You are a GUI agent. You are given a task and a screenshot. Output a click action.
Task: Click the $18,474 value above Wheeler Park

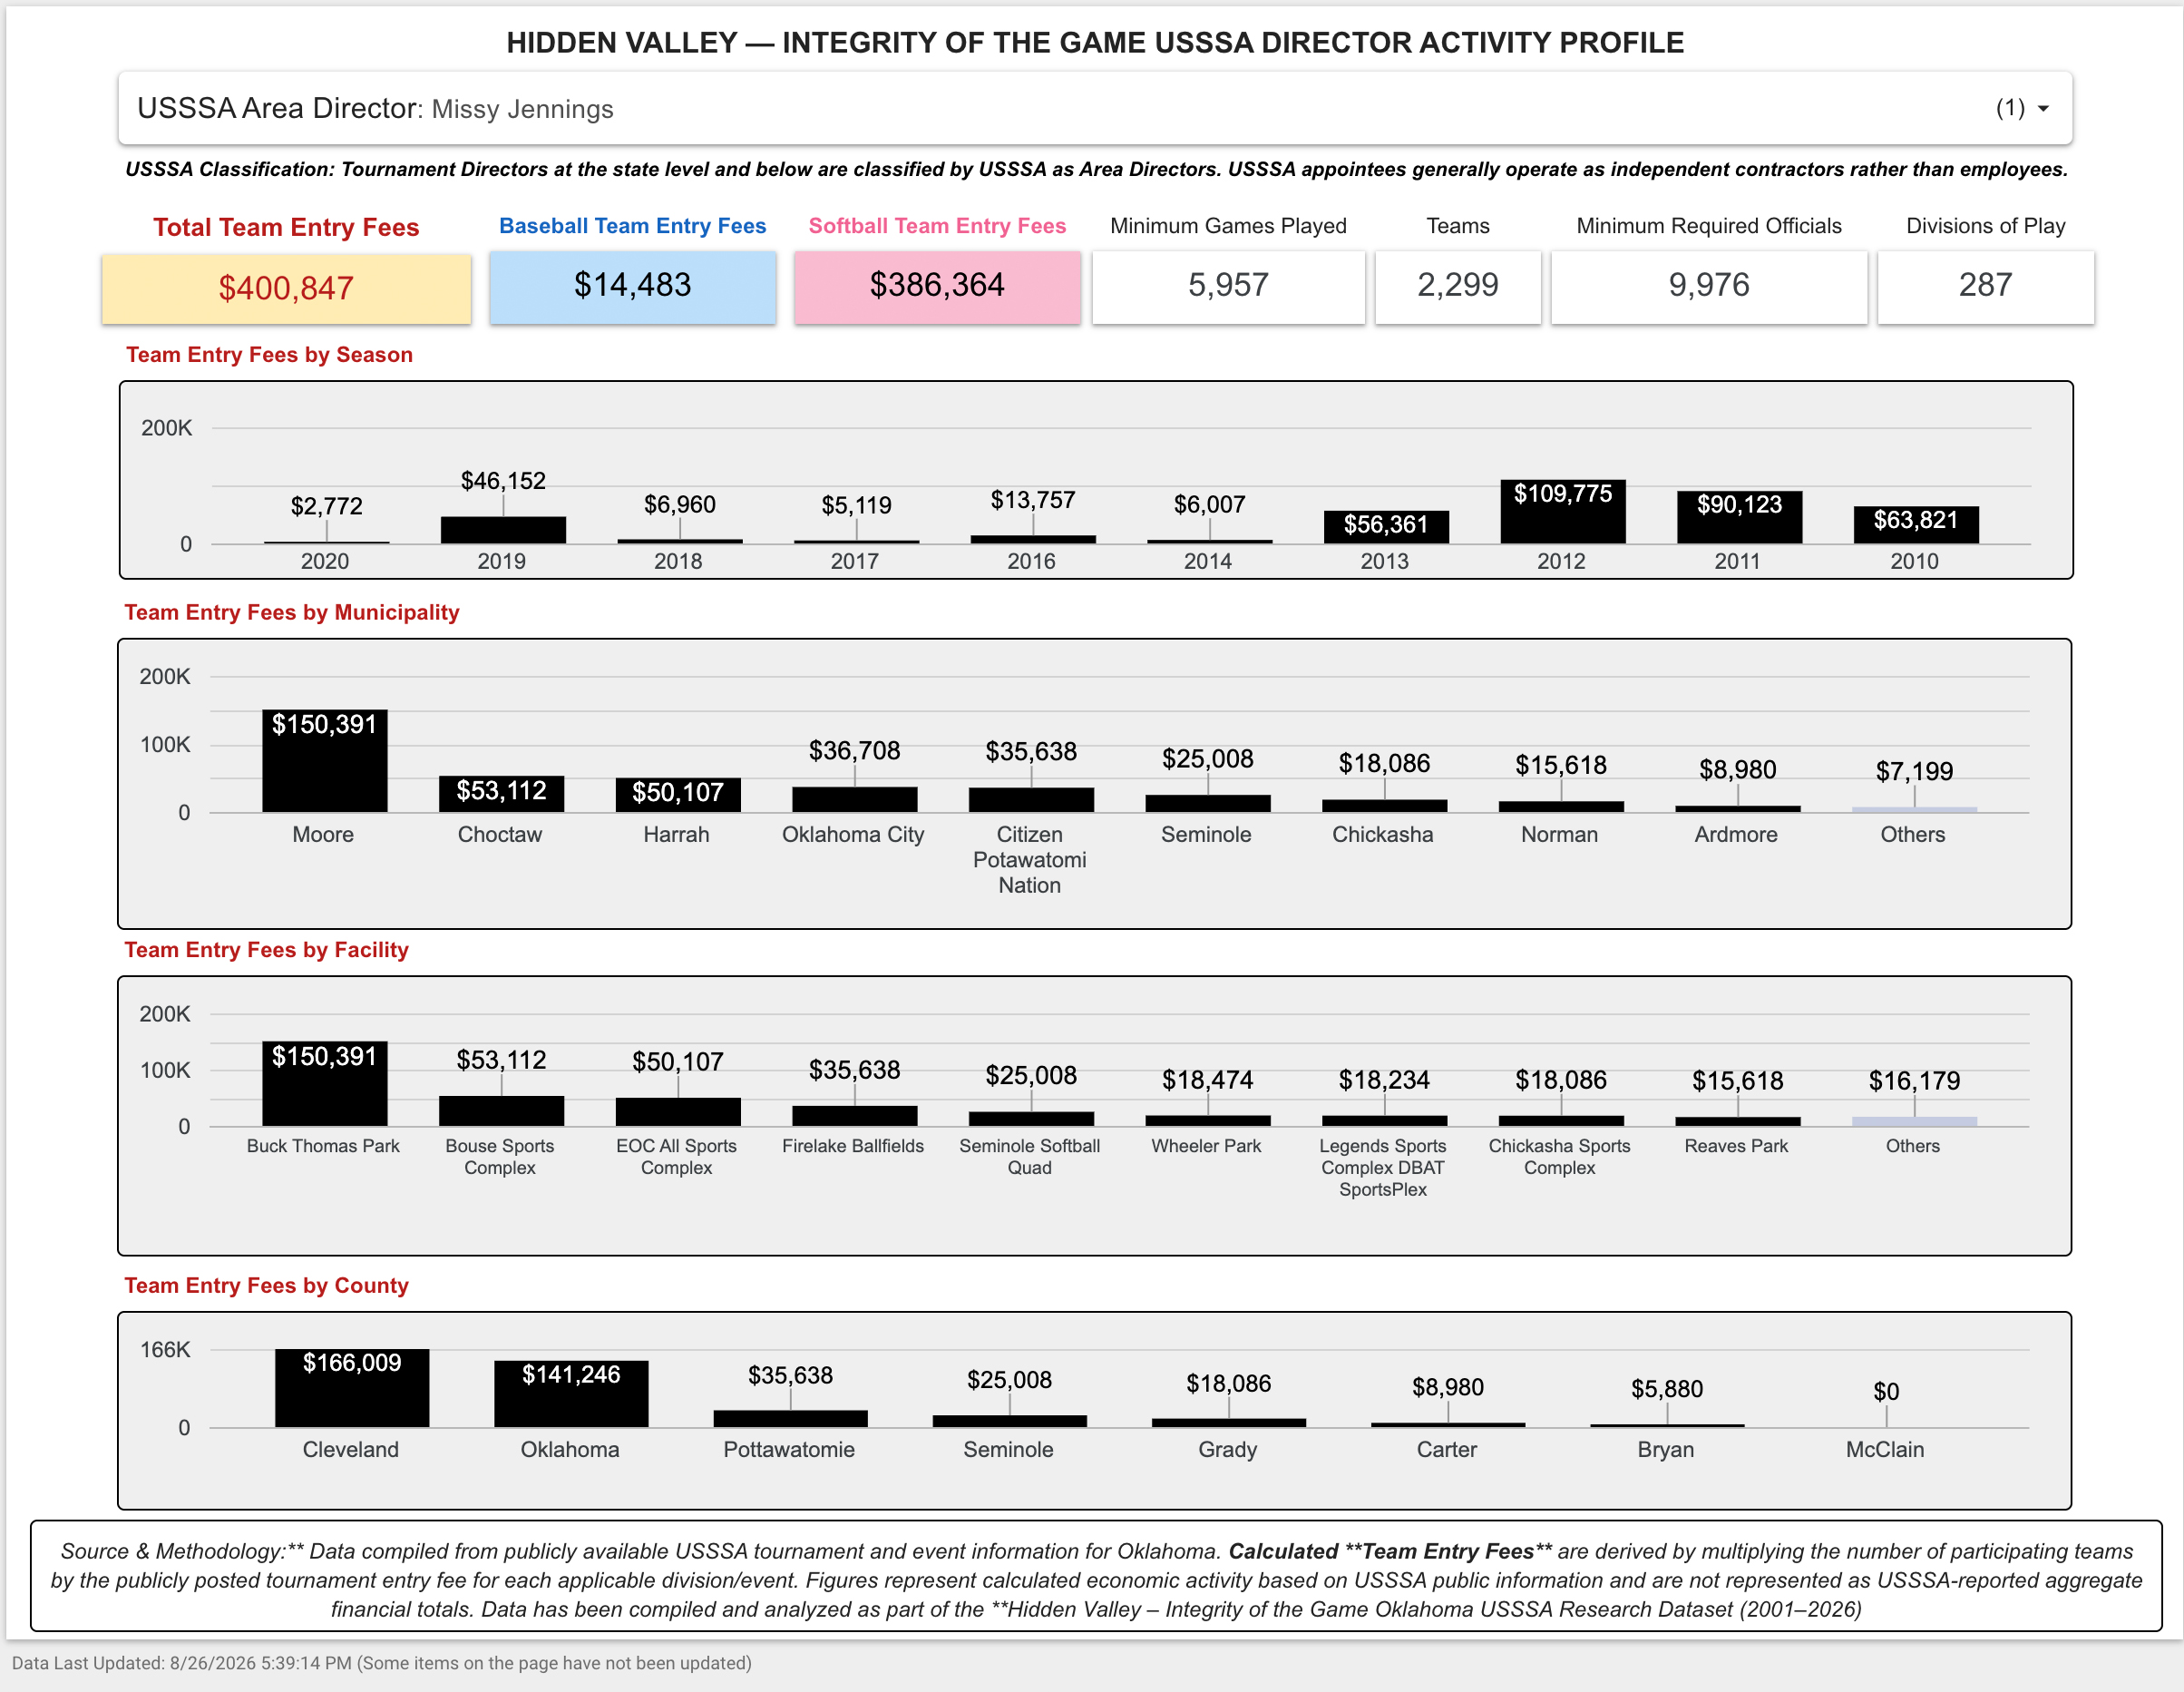[1207, 1080]
